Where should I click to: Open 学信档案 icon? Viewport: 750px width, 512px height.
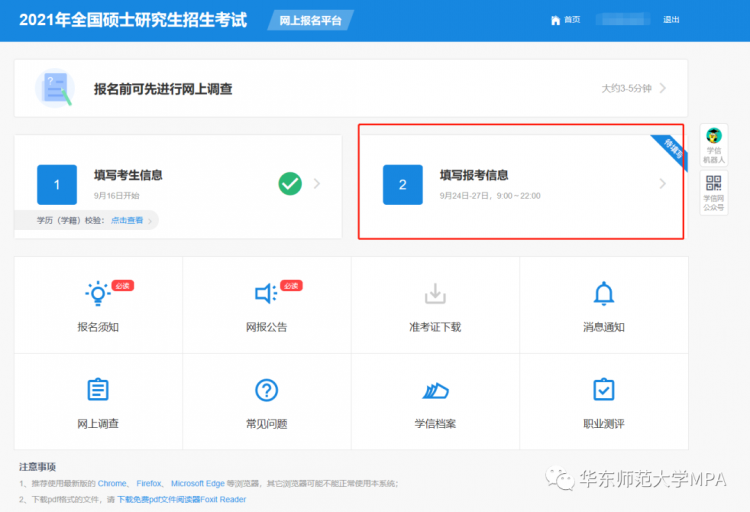tap(435, 390)
